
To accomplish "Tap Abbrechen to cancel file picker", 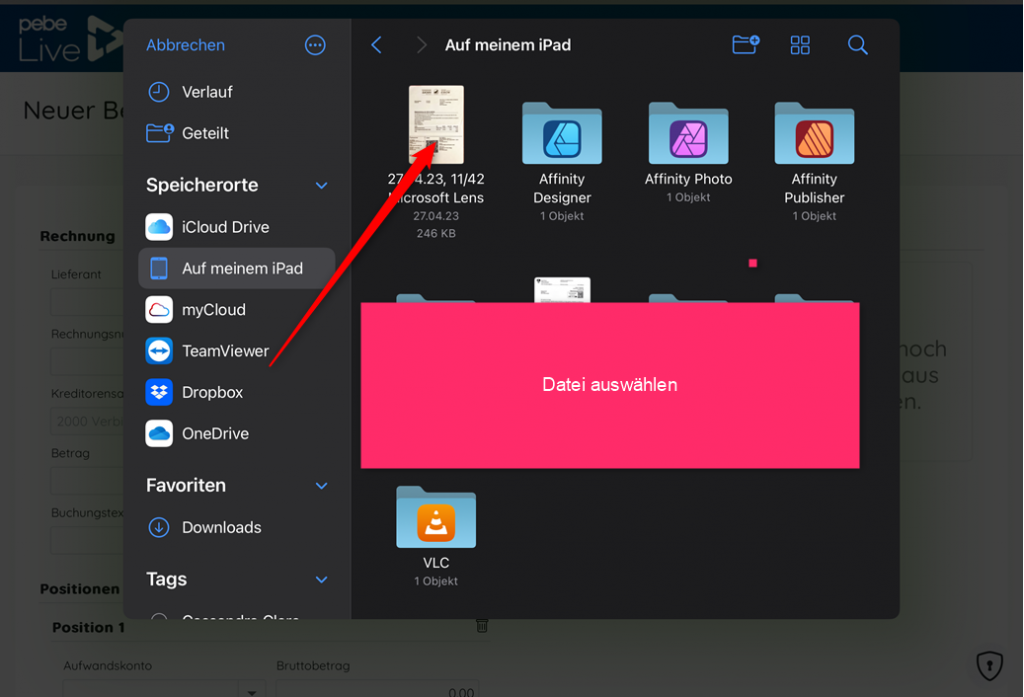I will pyautogui.click(x=185, y=45).
